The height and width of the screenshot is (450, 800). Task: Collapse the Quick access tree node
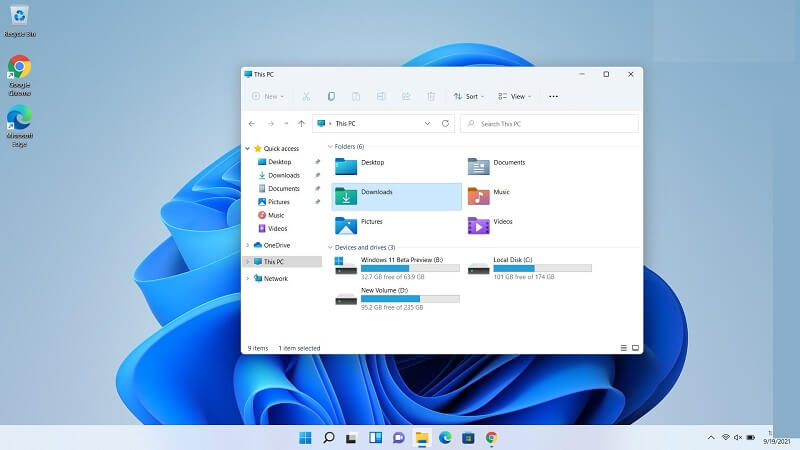(248, 148)
